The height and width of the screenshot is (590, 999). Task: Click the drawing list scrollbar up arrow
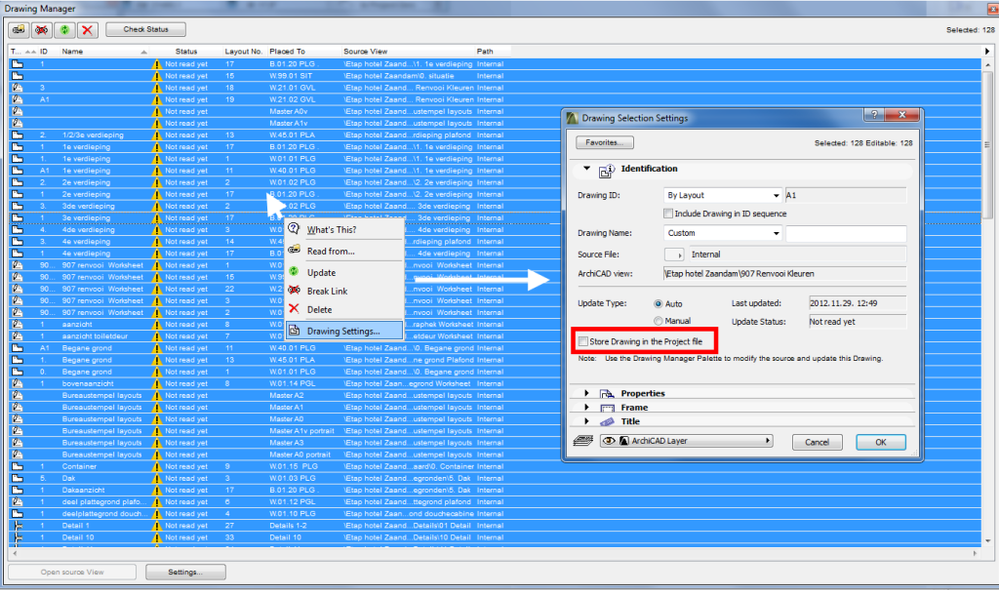(988, 64)
